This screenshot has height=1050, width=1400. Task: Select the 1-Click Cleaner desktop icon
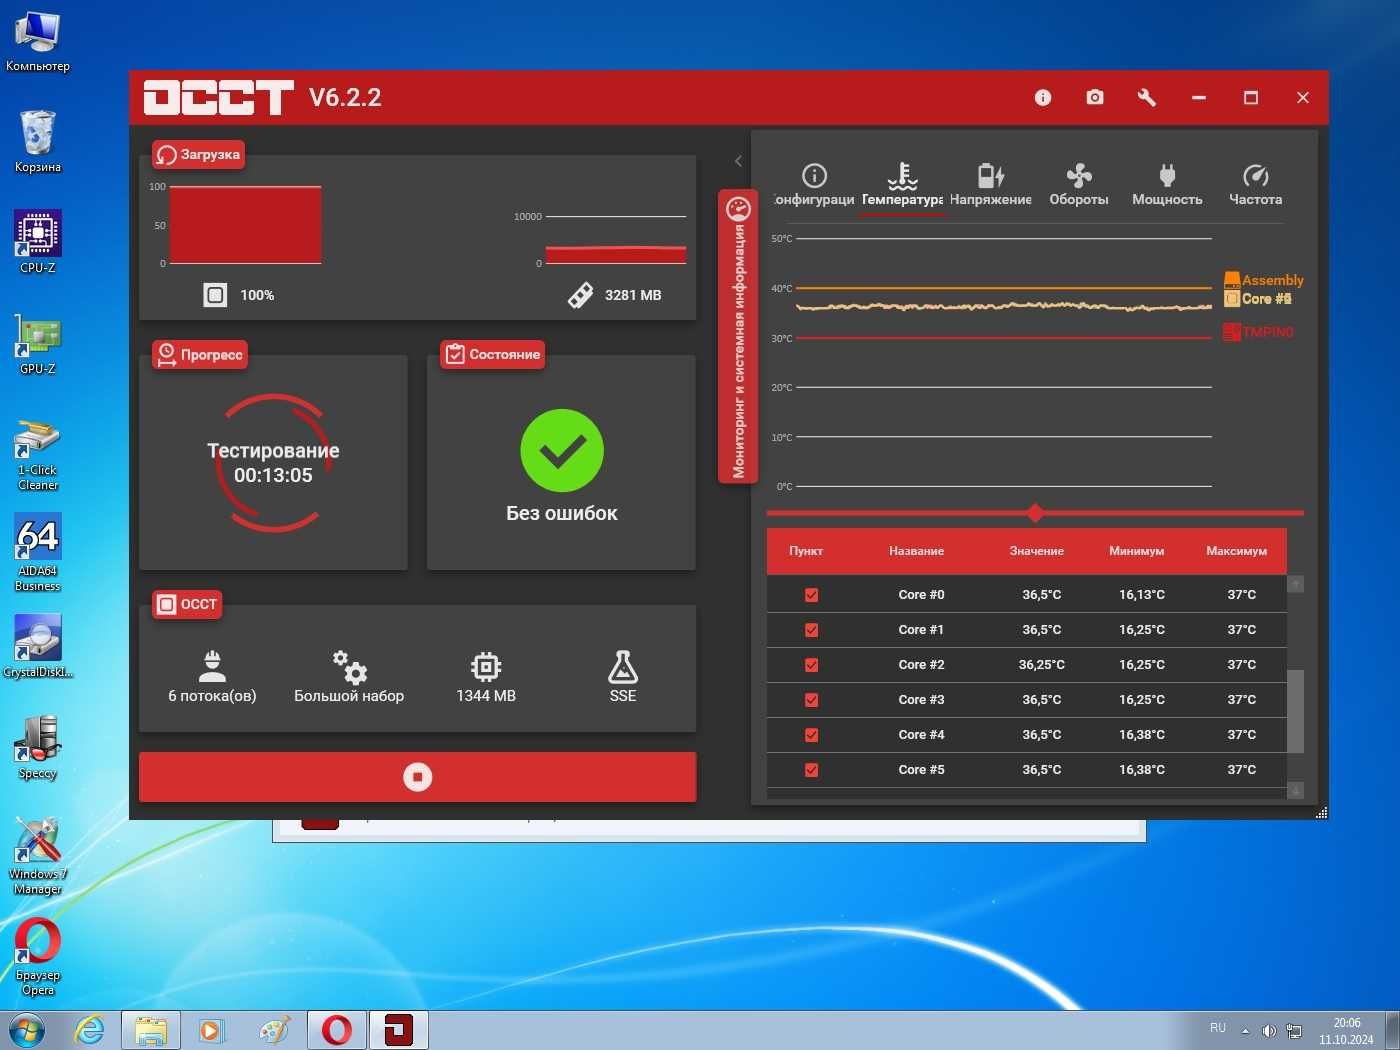click(x=38, y=455)
